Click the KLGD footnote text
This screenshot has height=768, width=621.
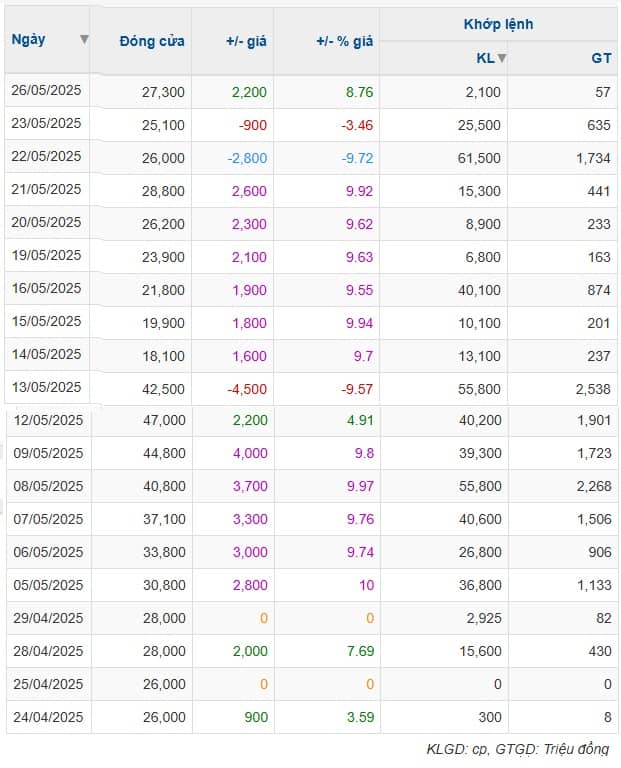[x=517, y=749]
